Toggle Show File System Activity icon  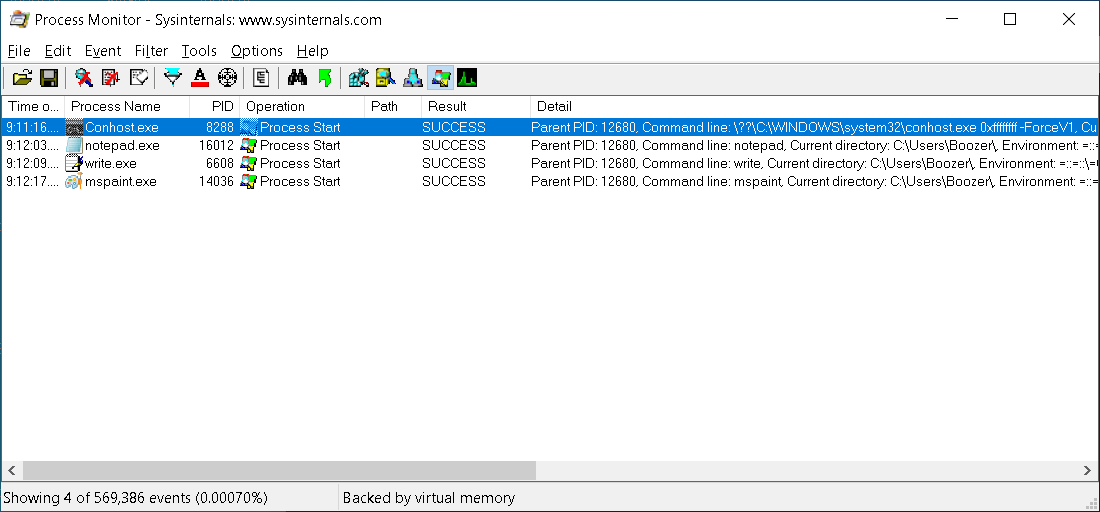(x=386, y=78)
